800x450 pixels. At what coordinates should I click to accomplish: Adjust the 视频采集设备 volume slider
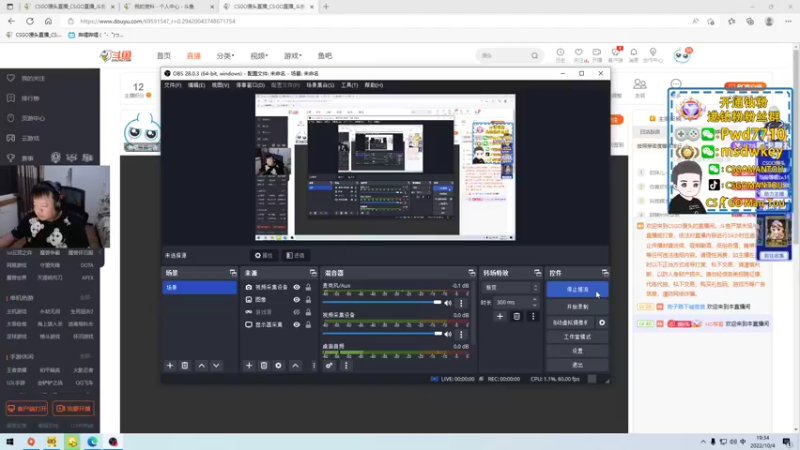coord(382,334)
